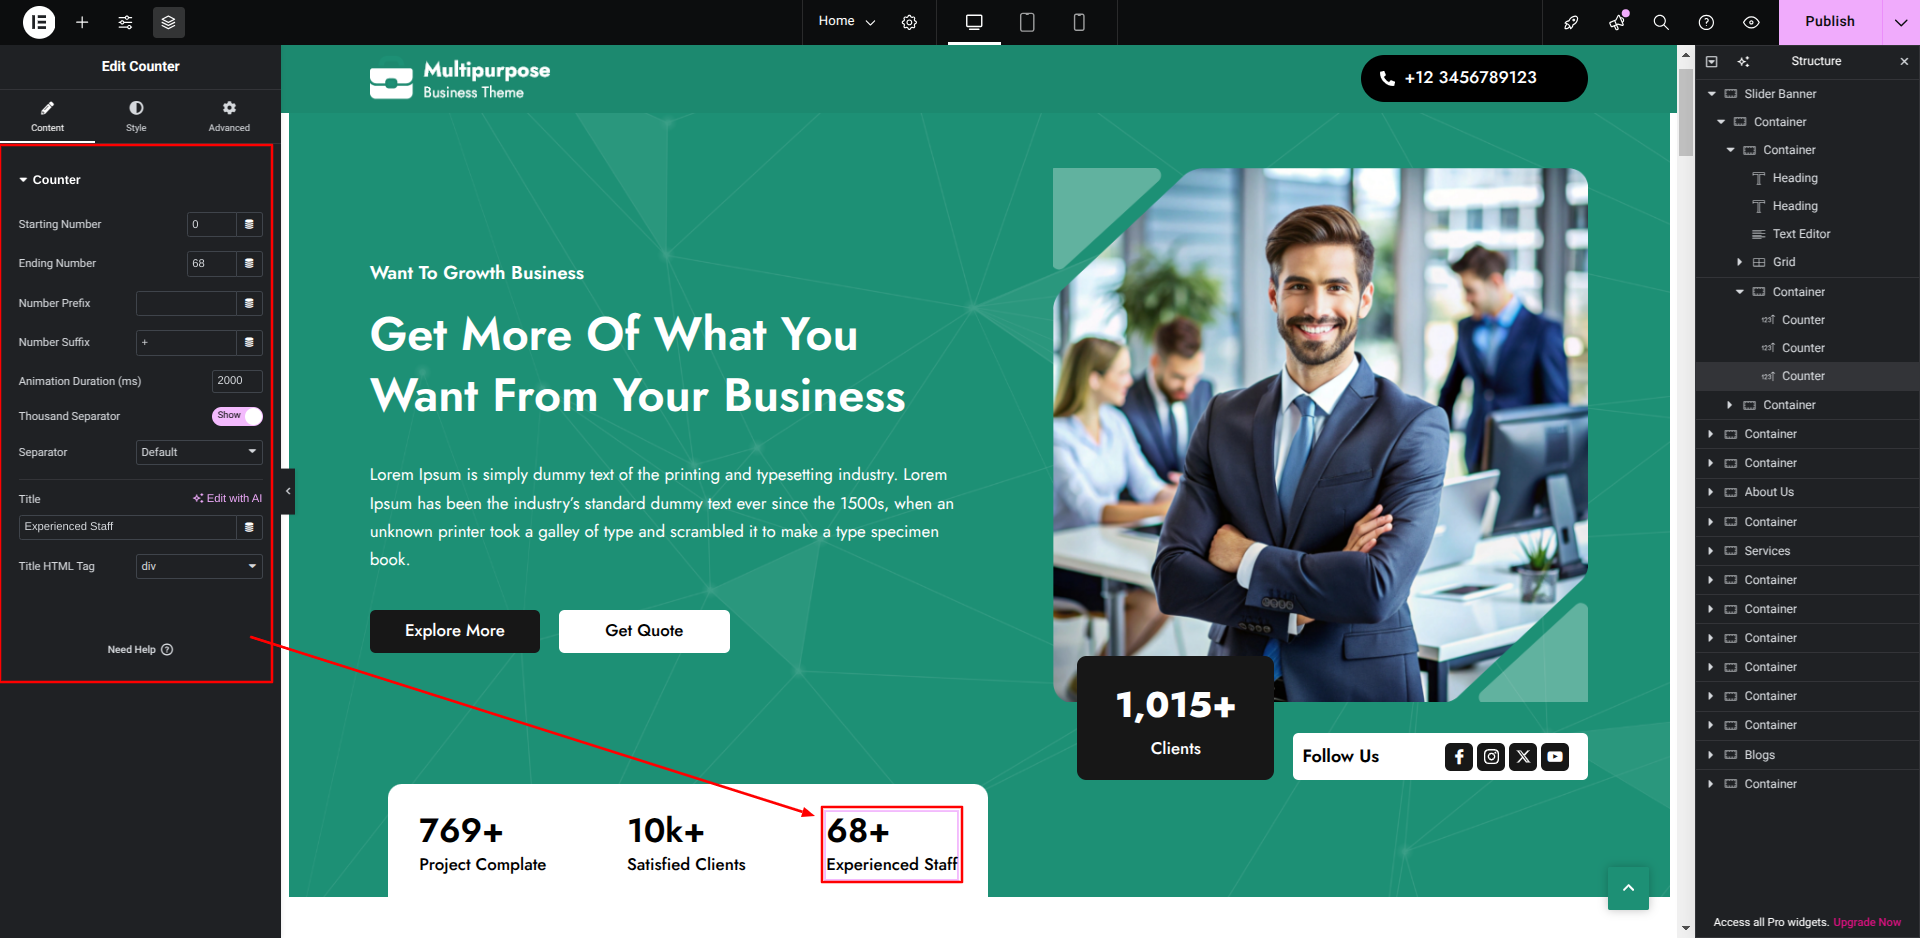
Task: Switch to desktop responsive view
Action: [974, 22]
